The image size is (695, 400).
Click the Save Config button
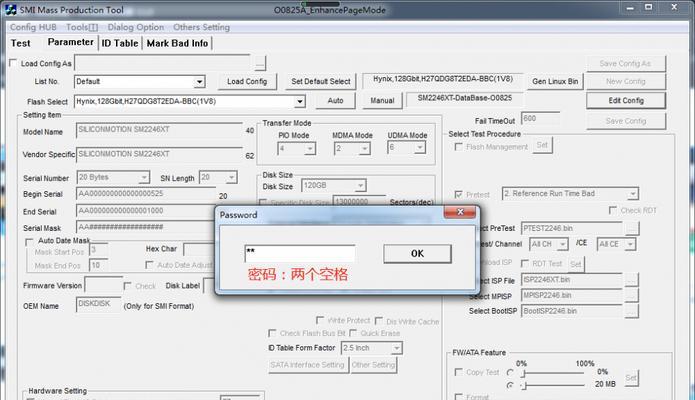625,121
